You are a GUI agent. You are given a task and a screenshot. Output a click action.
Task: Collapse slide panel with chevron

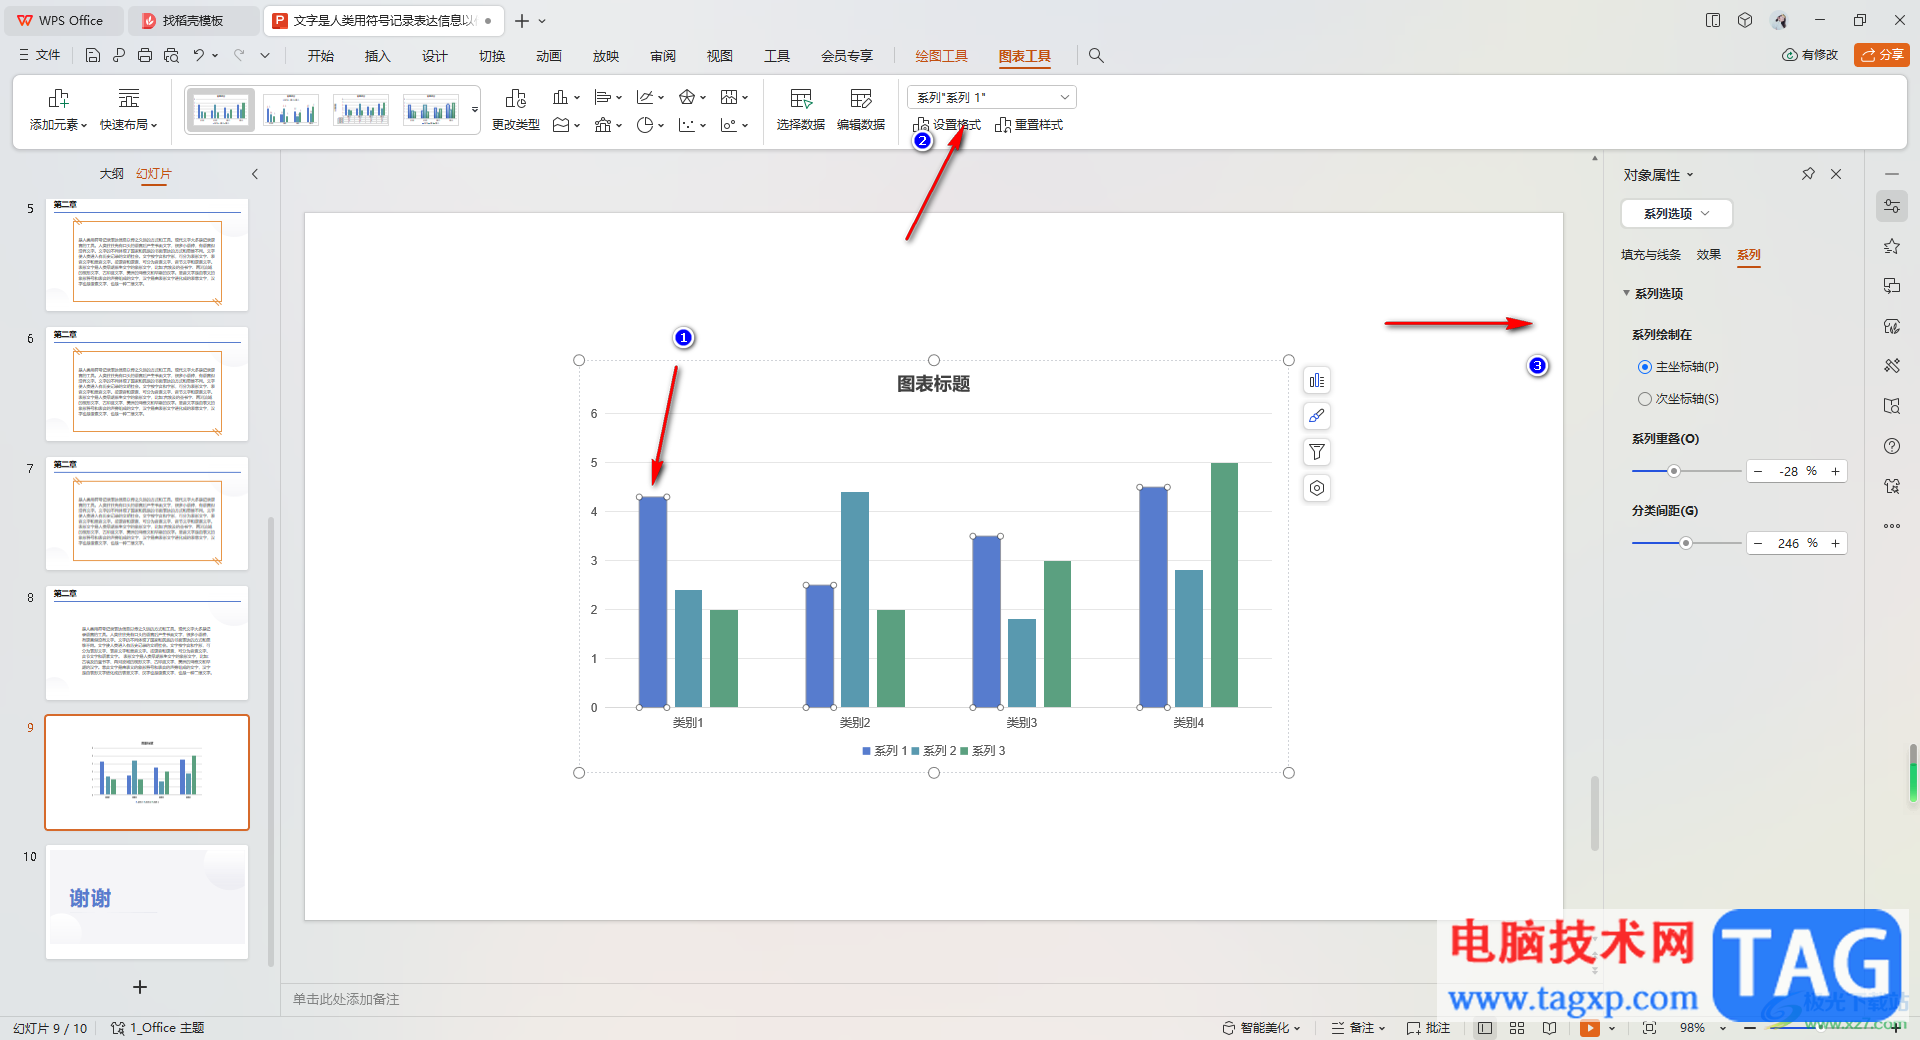click(x=255, y=174)
